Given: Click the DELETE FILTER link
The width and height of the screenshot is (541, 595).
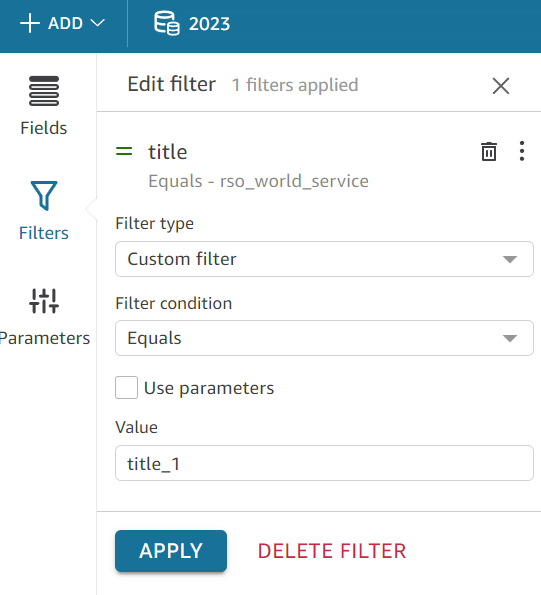Looking at the screenshot, I should pyautogui.click(x=332, y=551).
